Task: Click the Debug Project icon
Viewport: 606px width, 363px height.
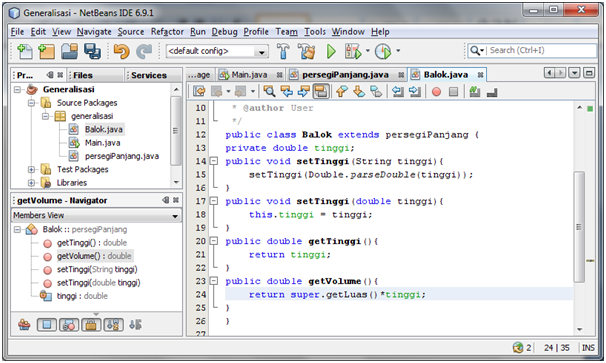Action: [x=353, y=51]
